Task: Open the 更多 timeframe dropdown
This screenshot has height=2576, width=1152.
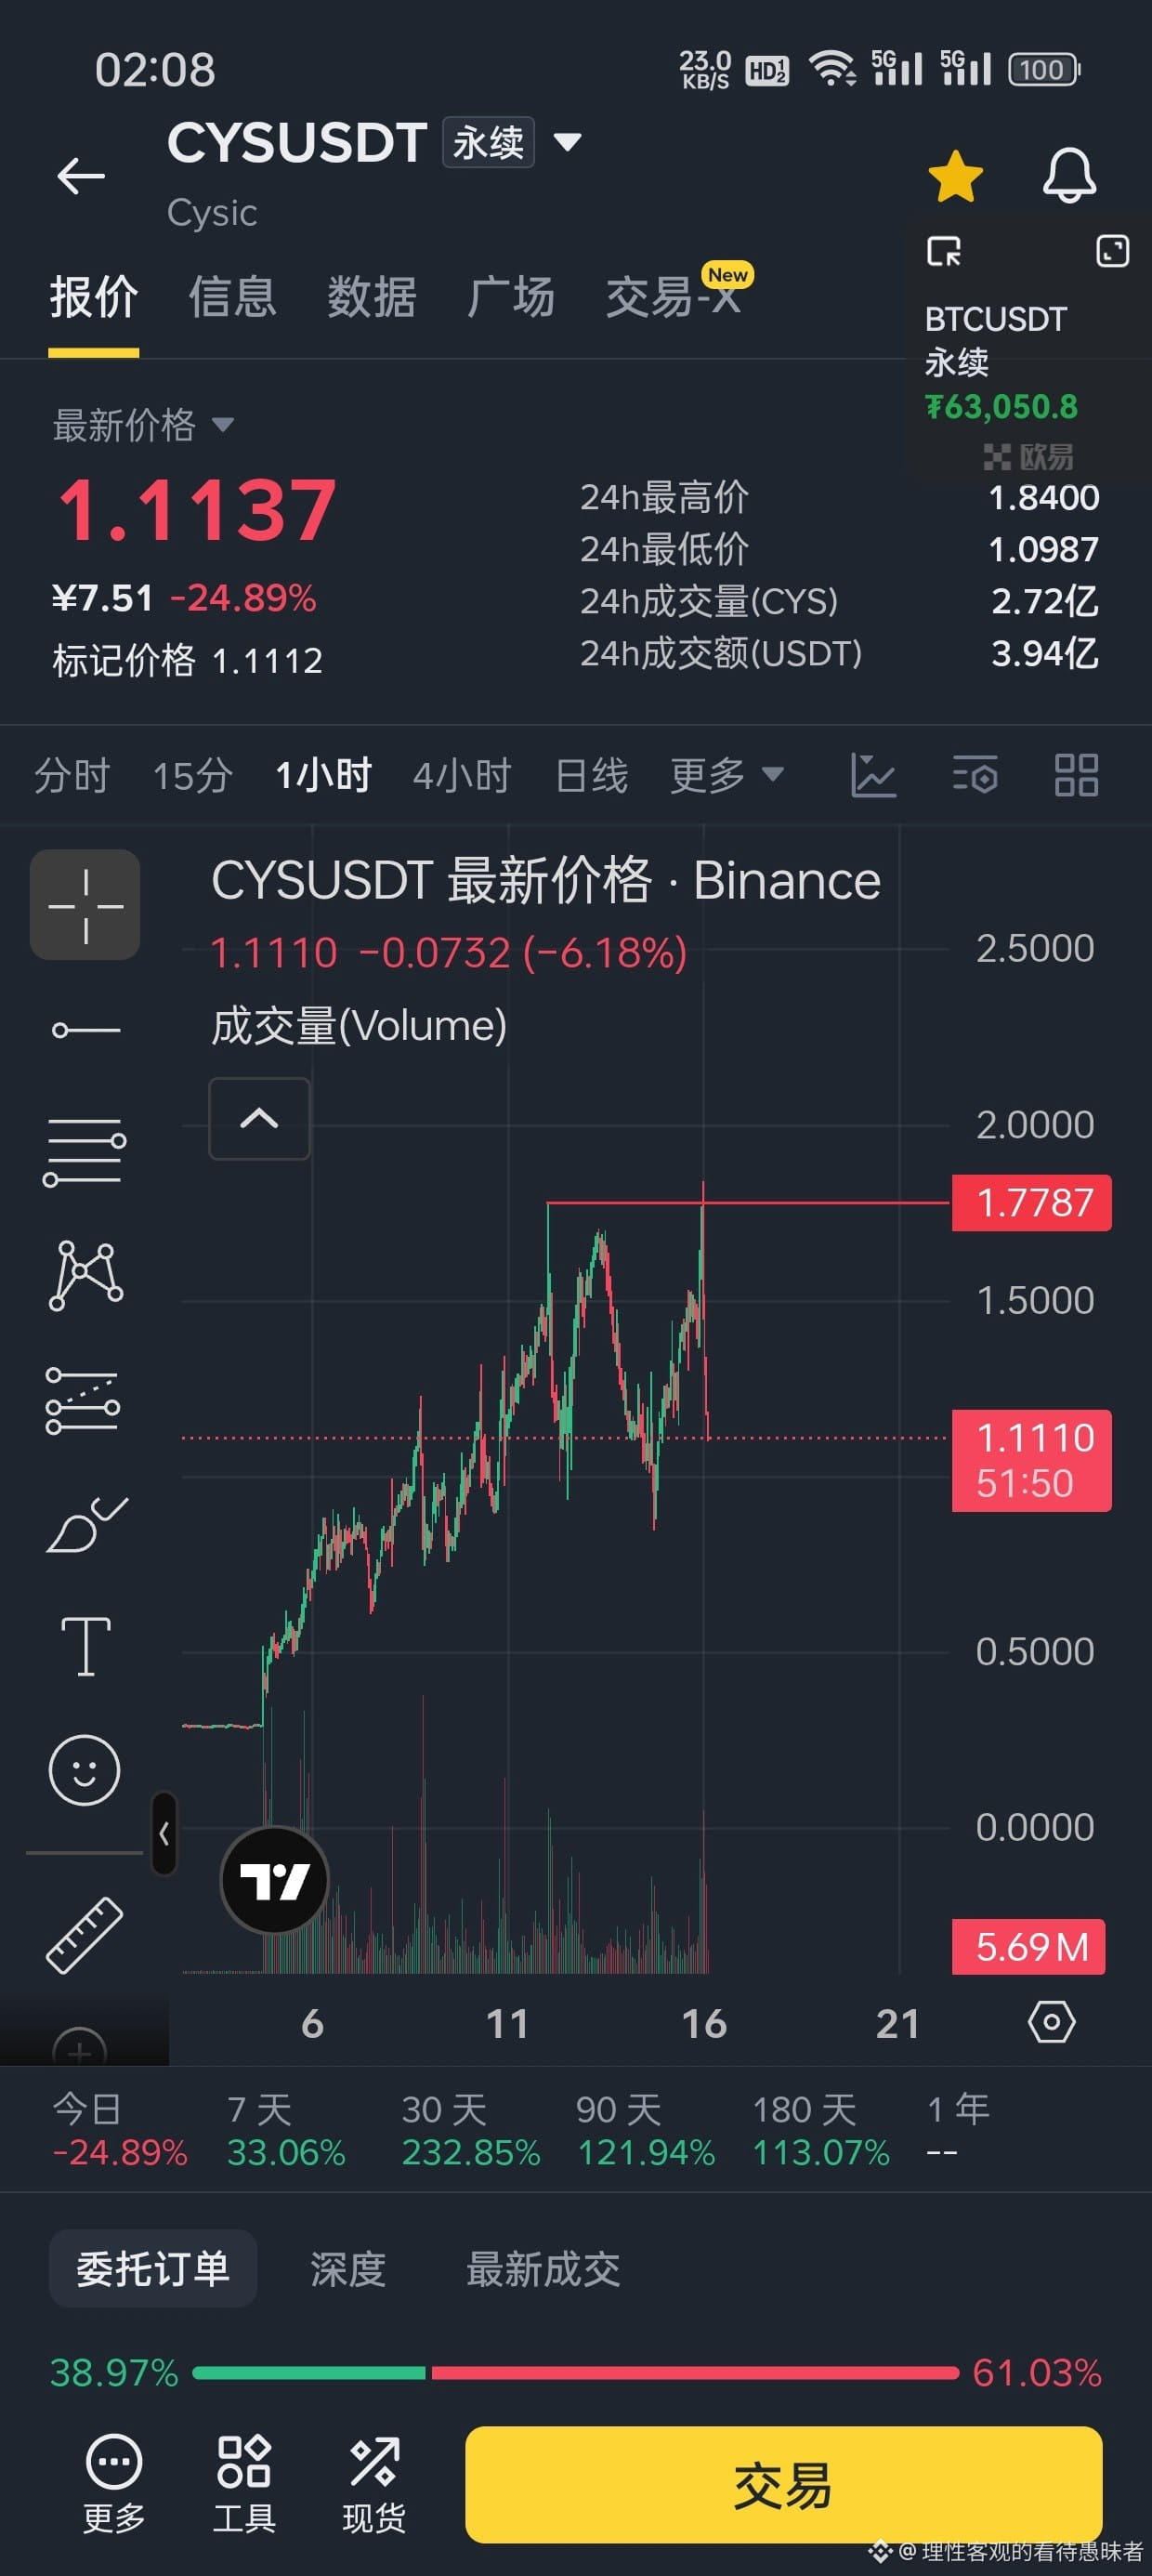Action: click(726, 775)
